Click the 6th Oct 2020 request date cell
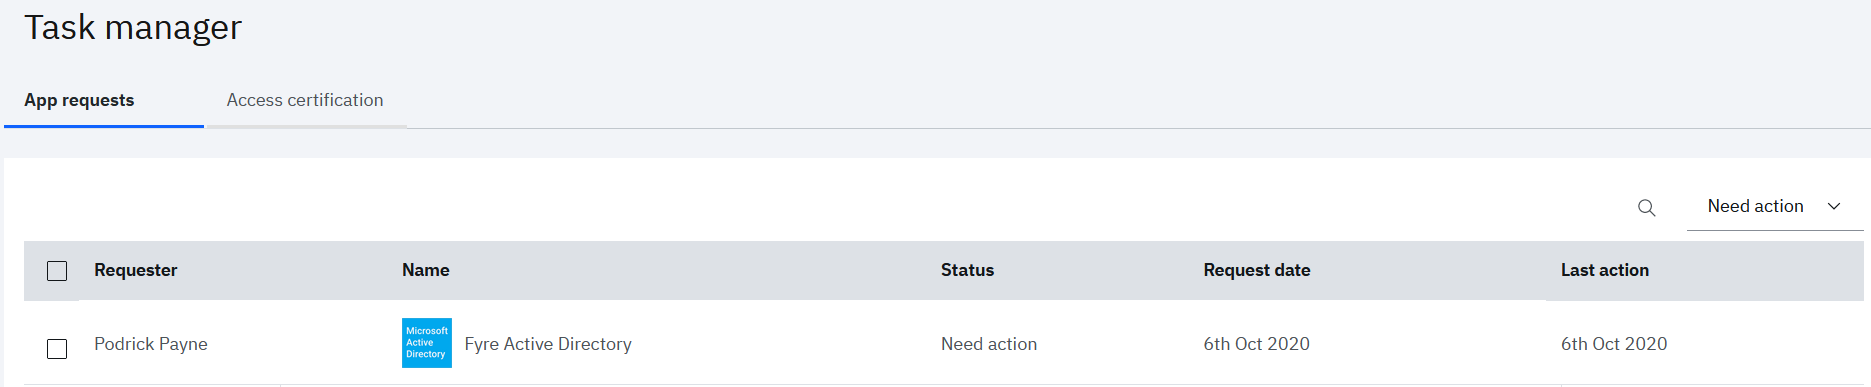1871x387 pixels. pyautogui.click(x=1256, y=344)
